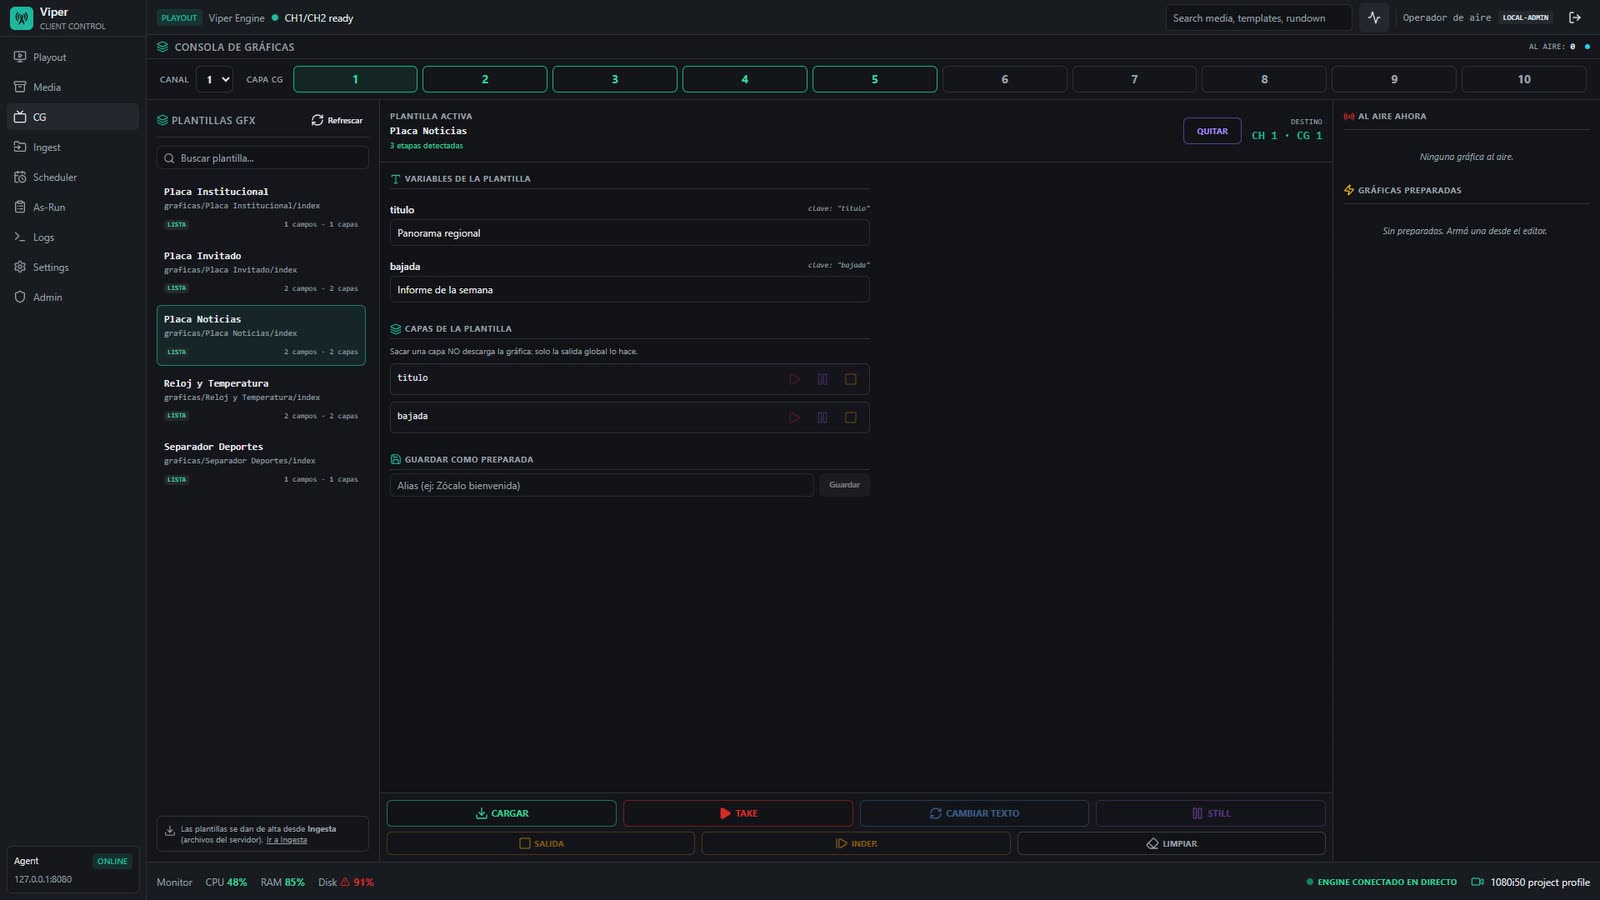Click the activity monitor icon in top bar

point(1374,18)
